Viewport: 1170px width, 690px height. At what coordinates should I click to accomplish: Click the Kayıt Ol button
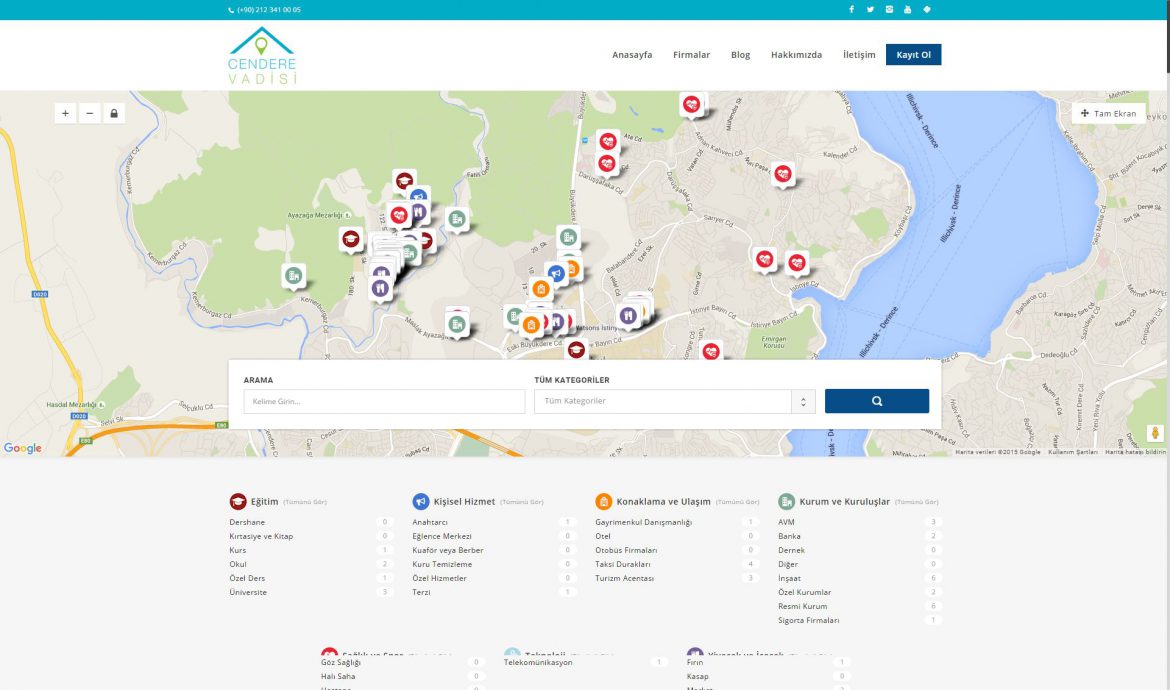point(913,55)
